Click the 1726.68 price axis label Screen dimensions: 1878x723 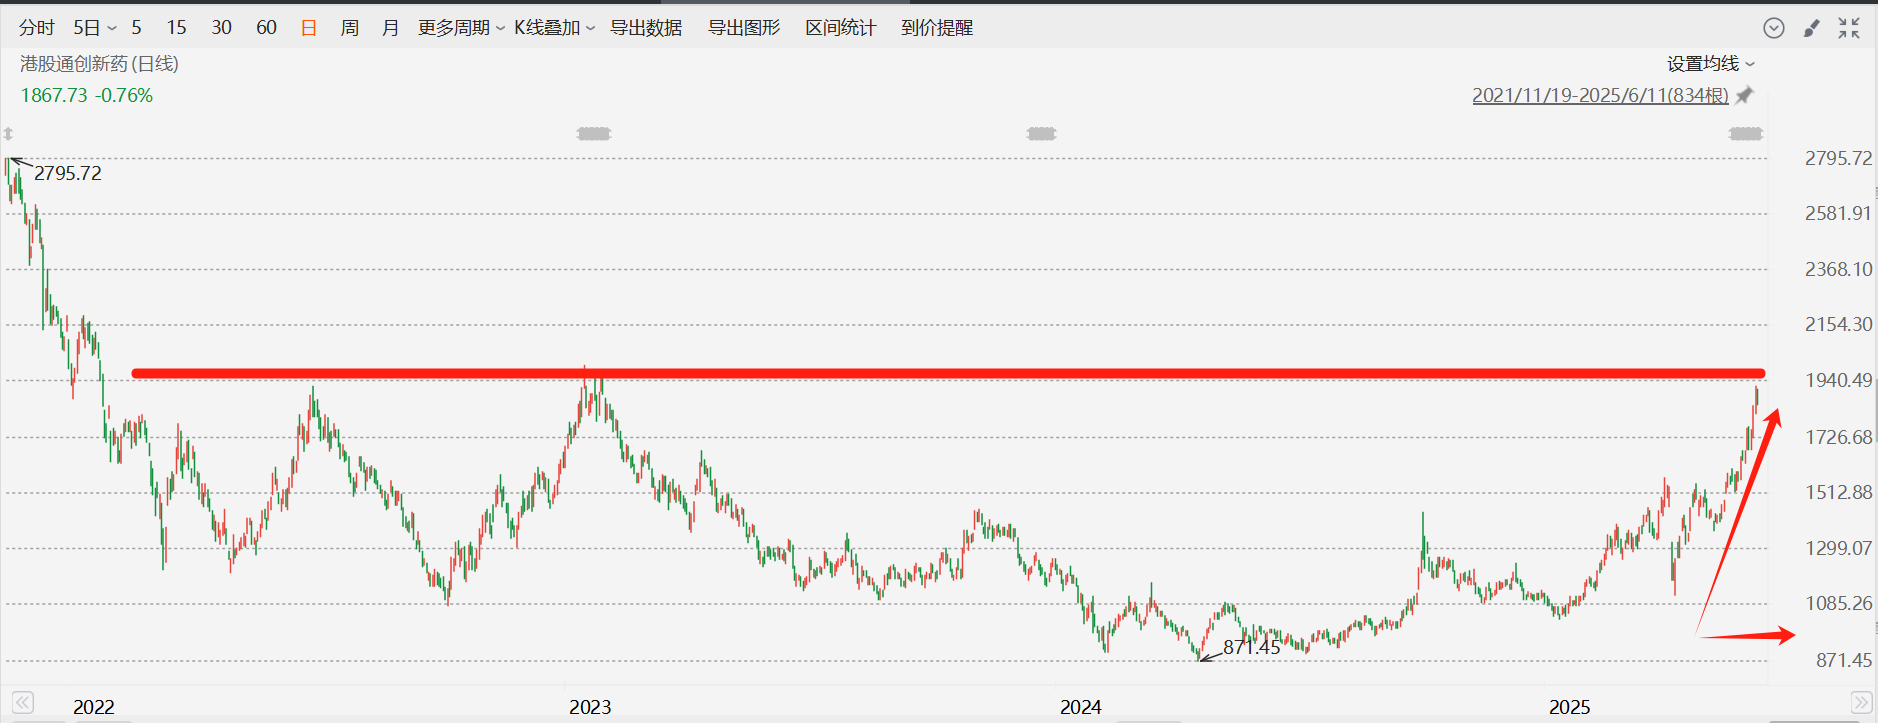1838,437
